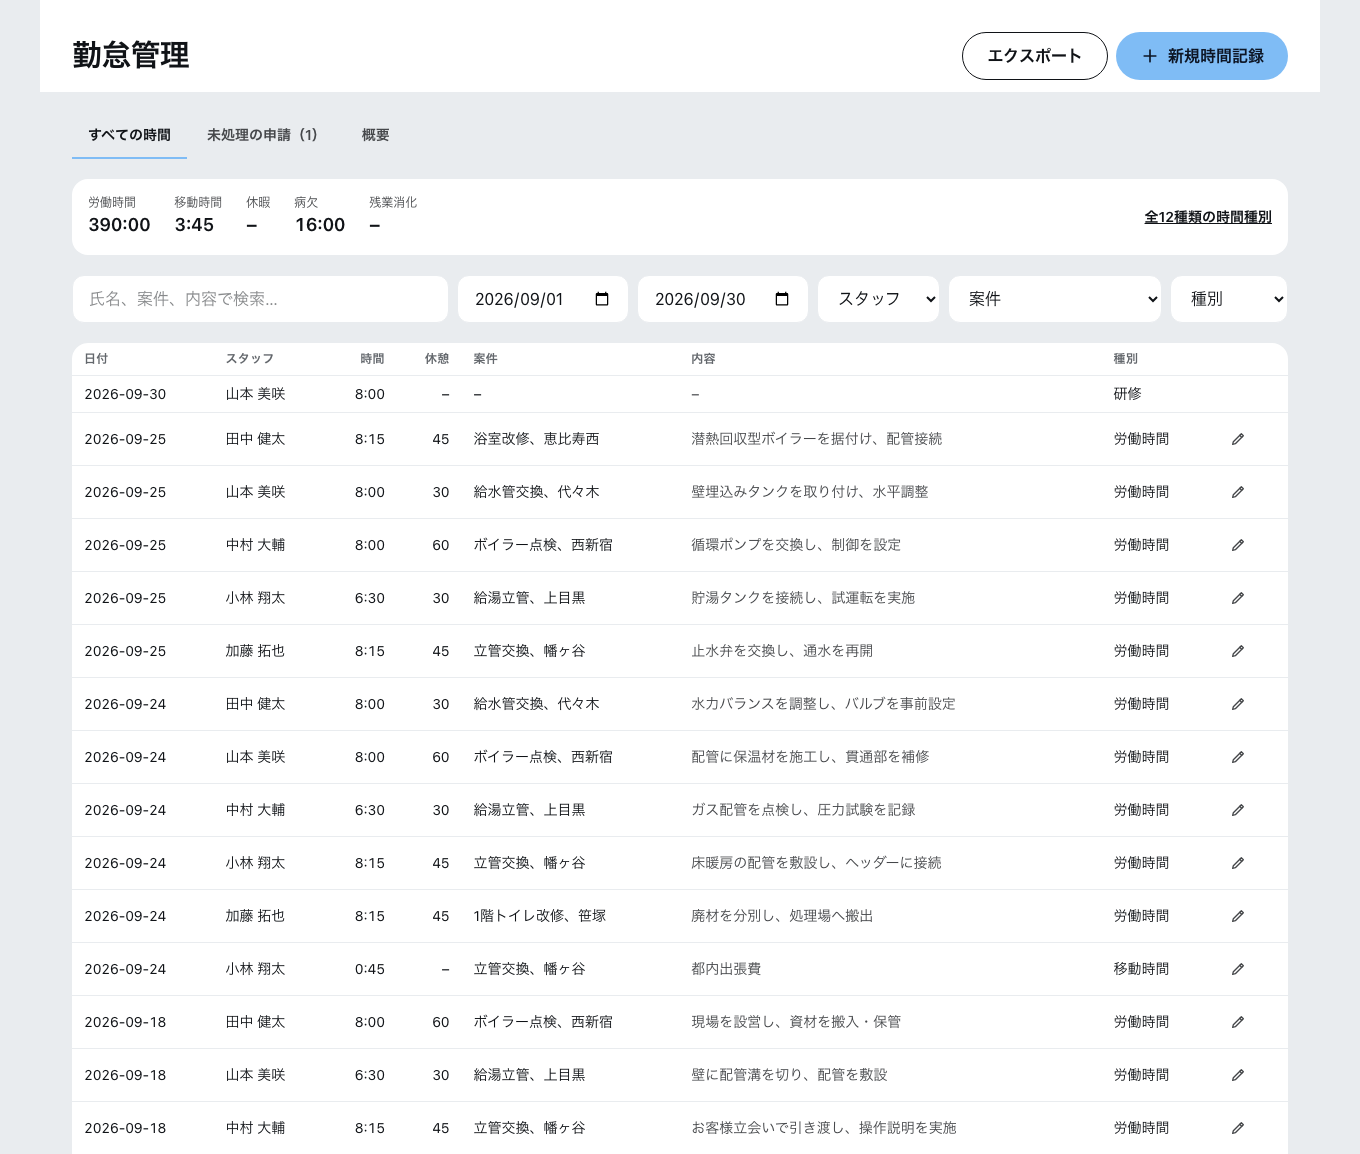Viewport: 1360px width, 1154px height.
Task: Open the 案件 filter dropdown
Action: coord(1055,299)
